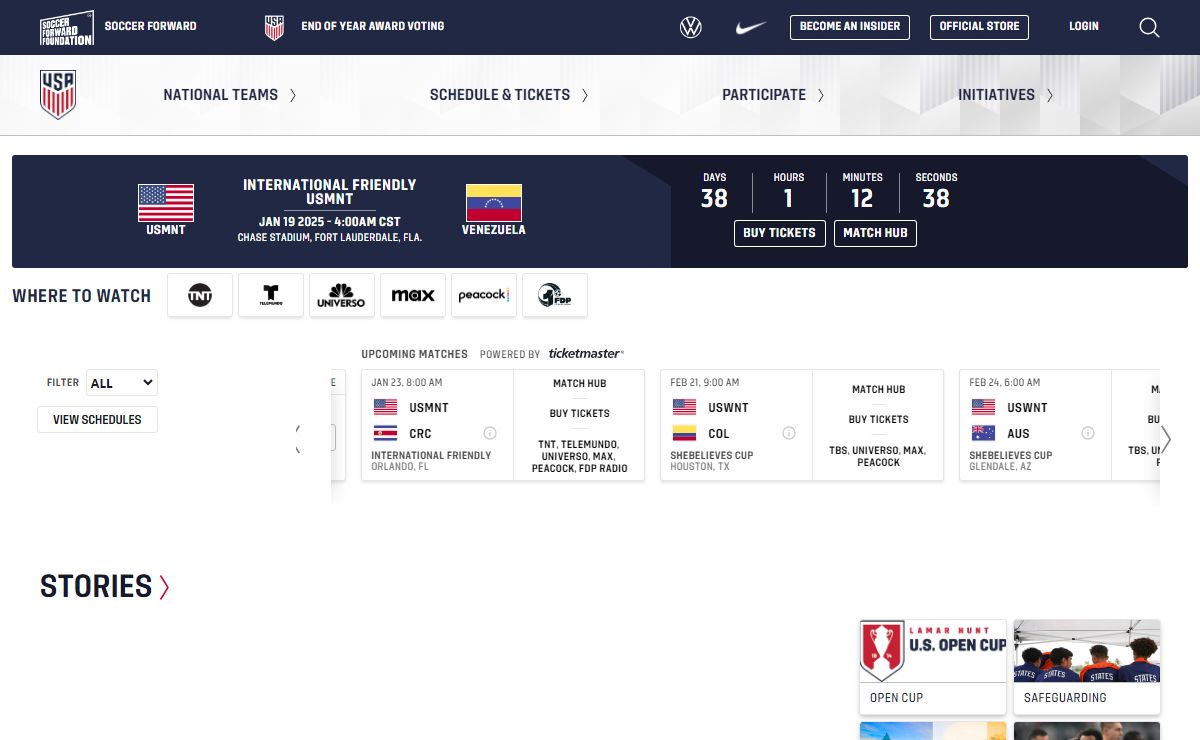Click the Feb 21, 9:00 AM date

coord(705,383)
